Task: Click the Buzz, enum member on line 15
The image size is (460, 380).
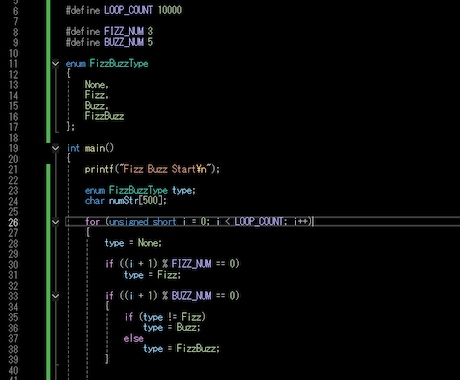Action: (x=96, y=106)
